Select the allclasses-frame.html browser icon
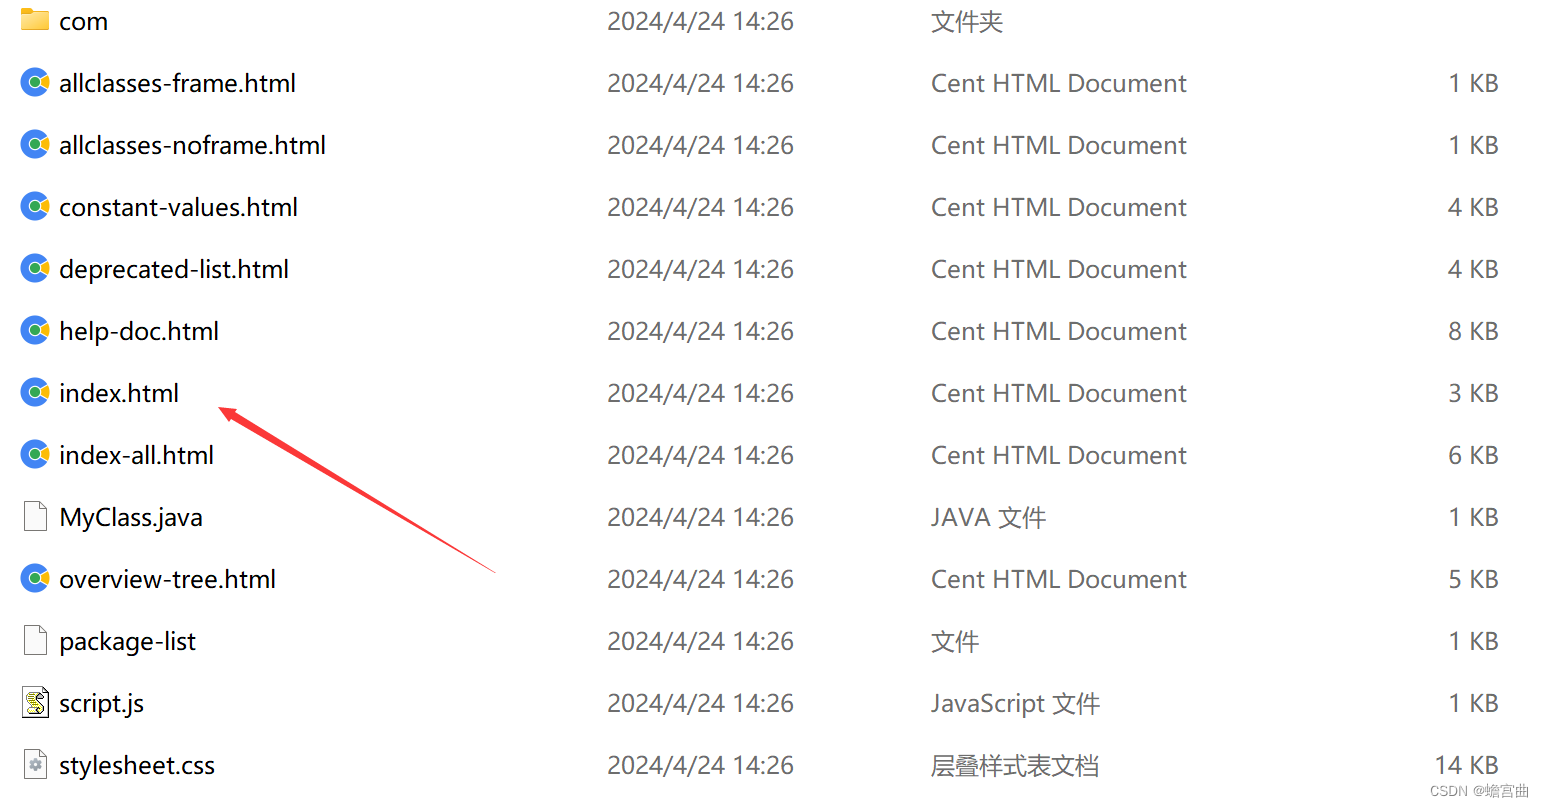 [35, 83]
